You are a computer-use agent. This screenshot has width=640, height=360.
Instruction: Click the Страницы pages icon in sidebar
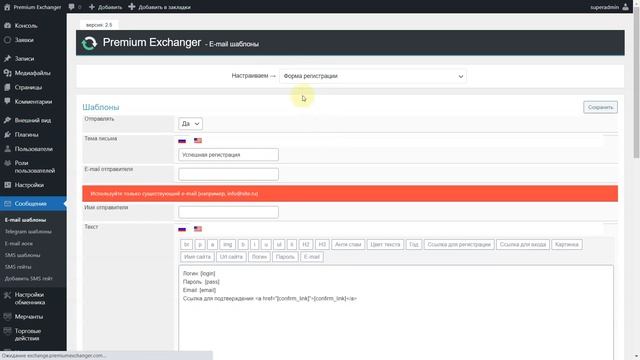[7, 87]
